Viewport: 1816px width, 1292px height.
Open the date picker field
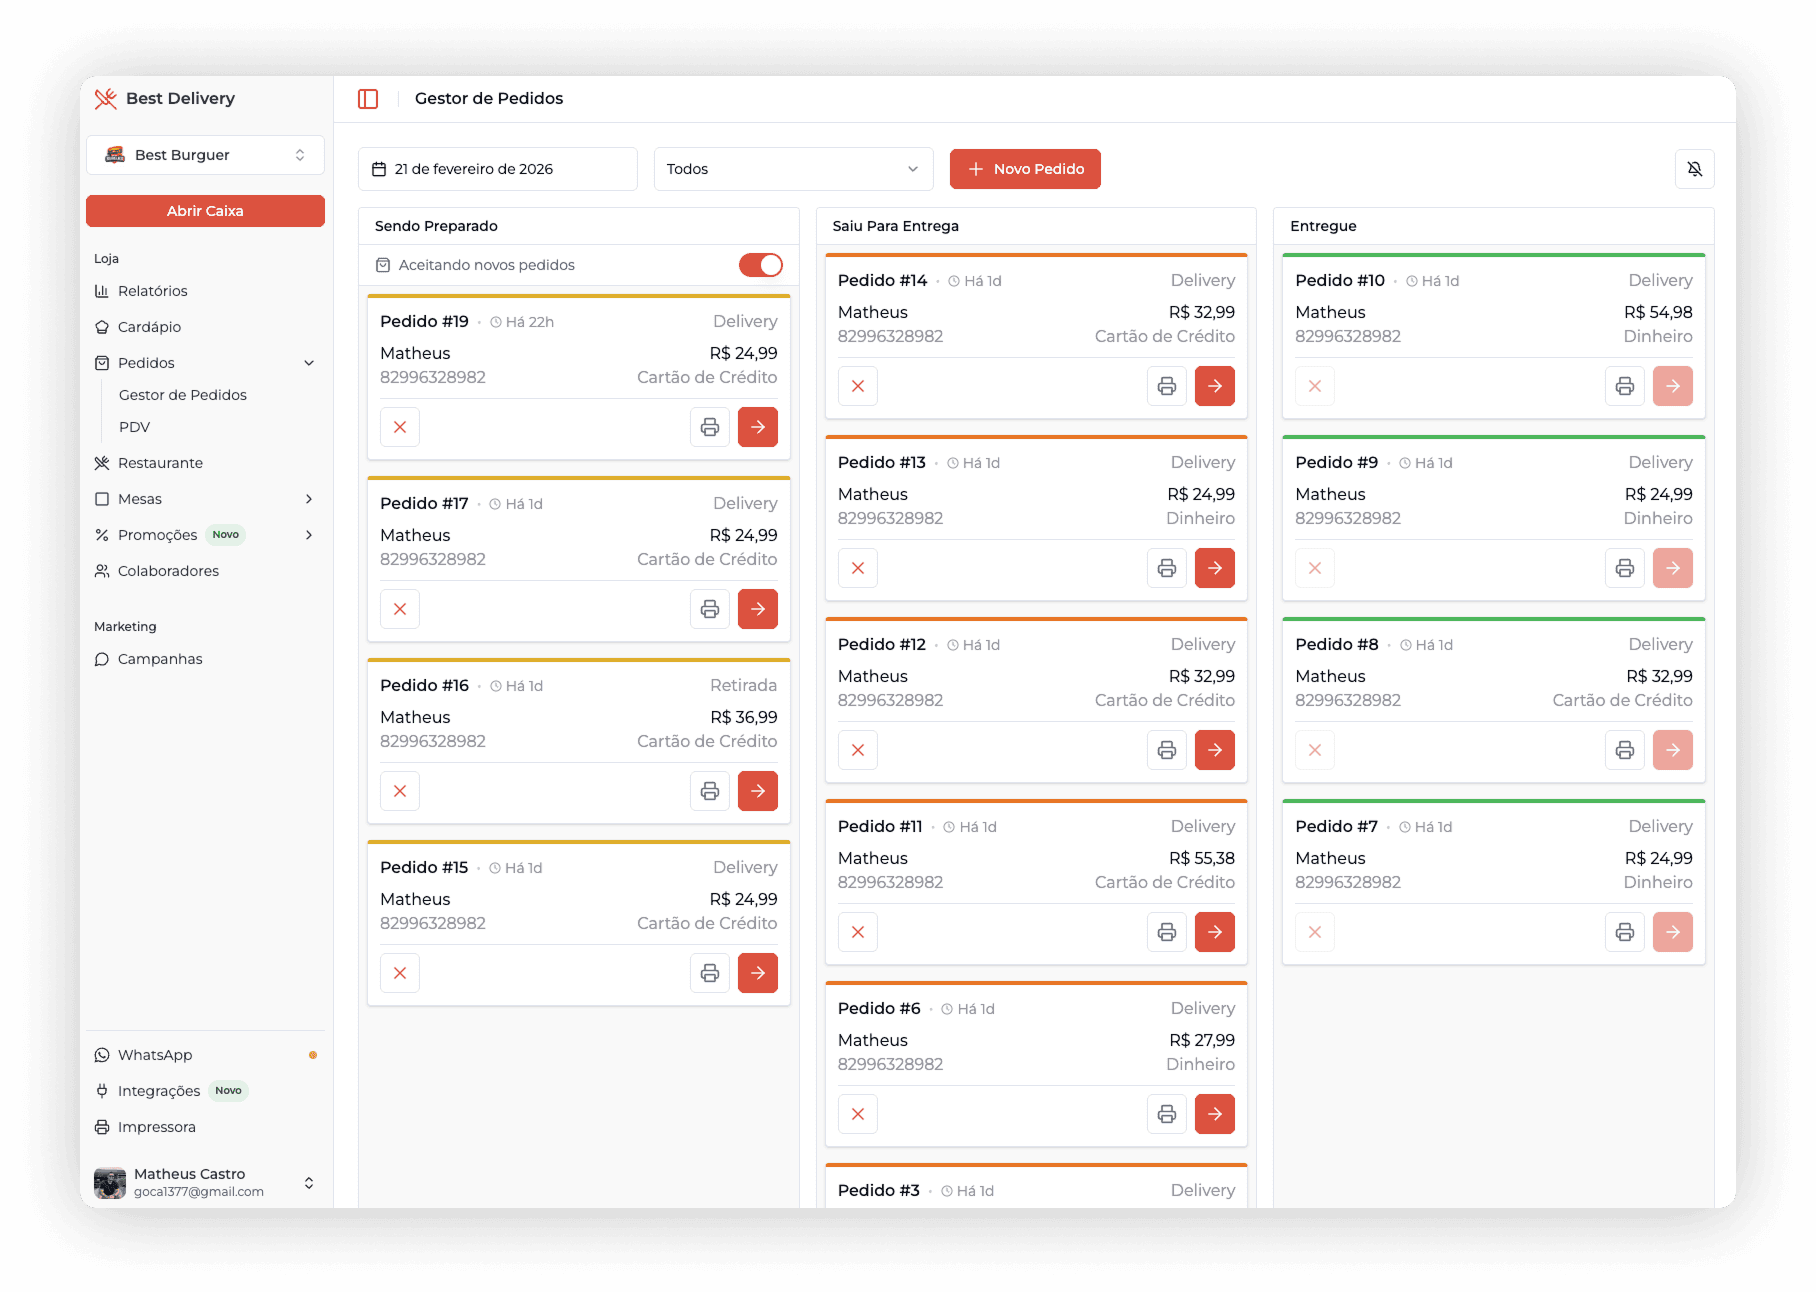click(497, 169)
